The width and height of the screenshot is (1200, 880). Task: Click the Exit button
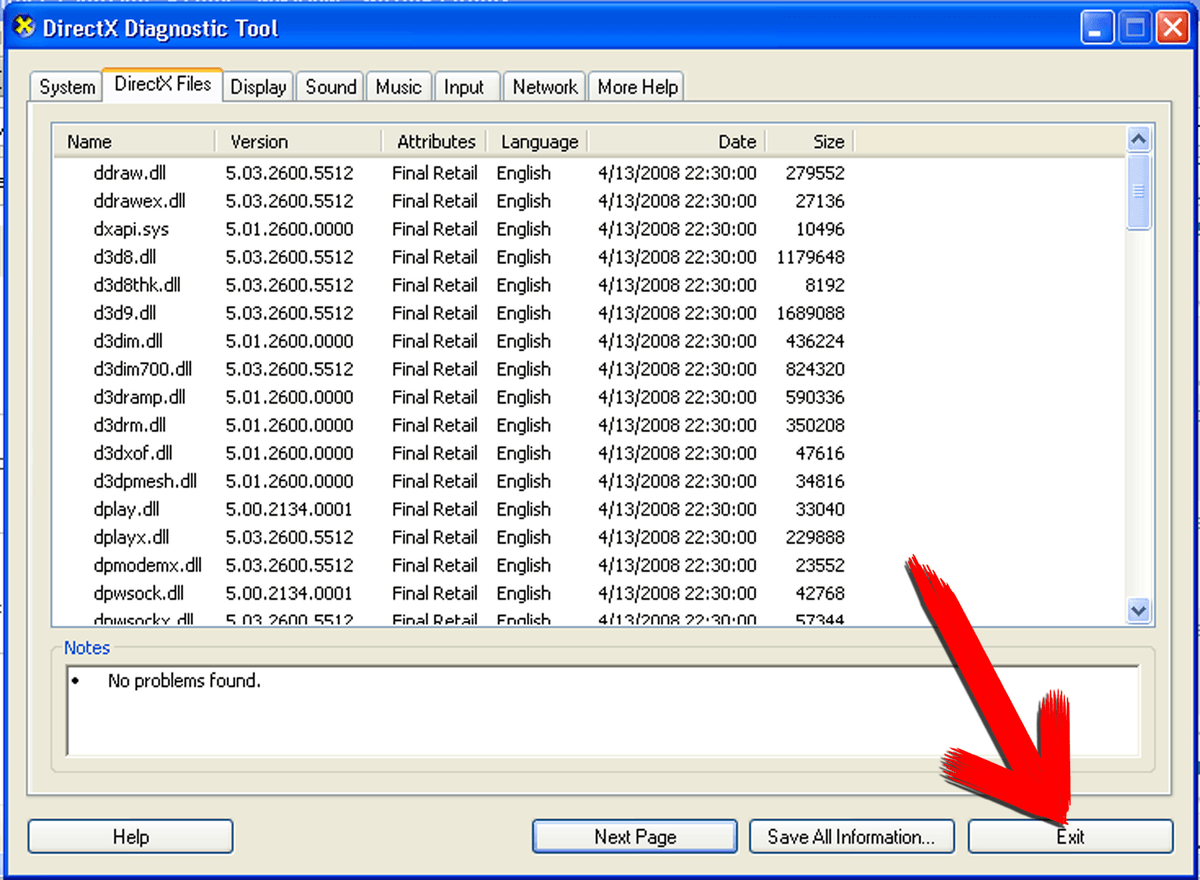[x=1070, y=837]
